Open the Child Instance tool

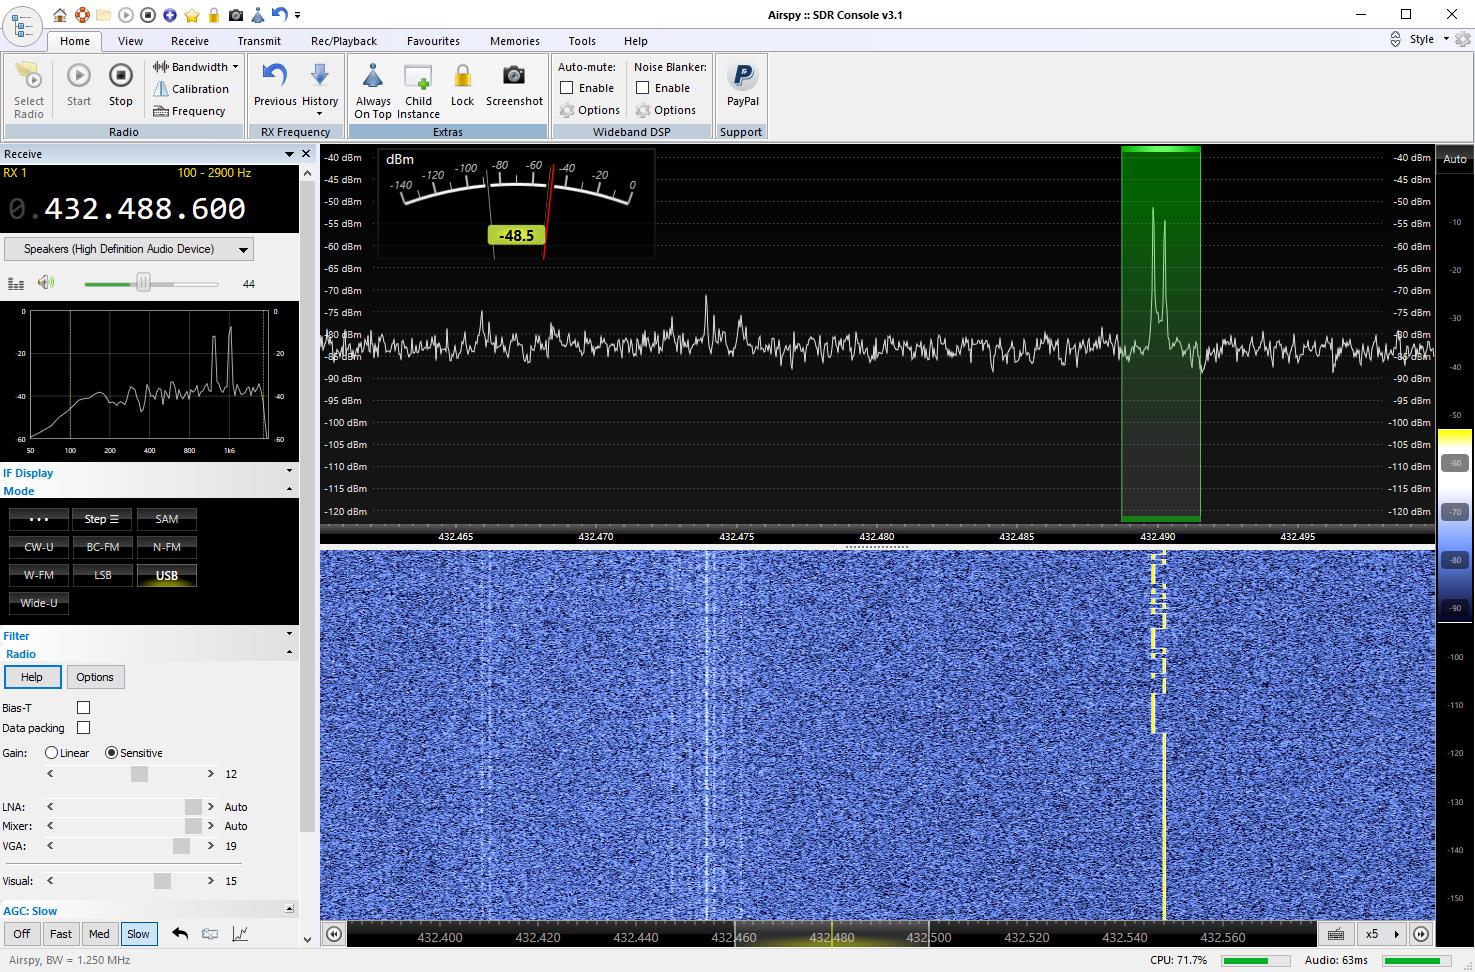pos(418,78)
